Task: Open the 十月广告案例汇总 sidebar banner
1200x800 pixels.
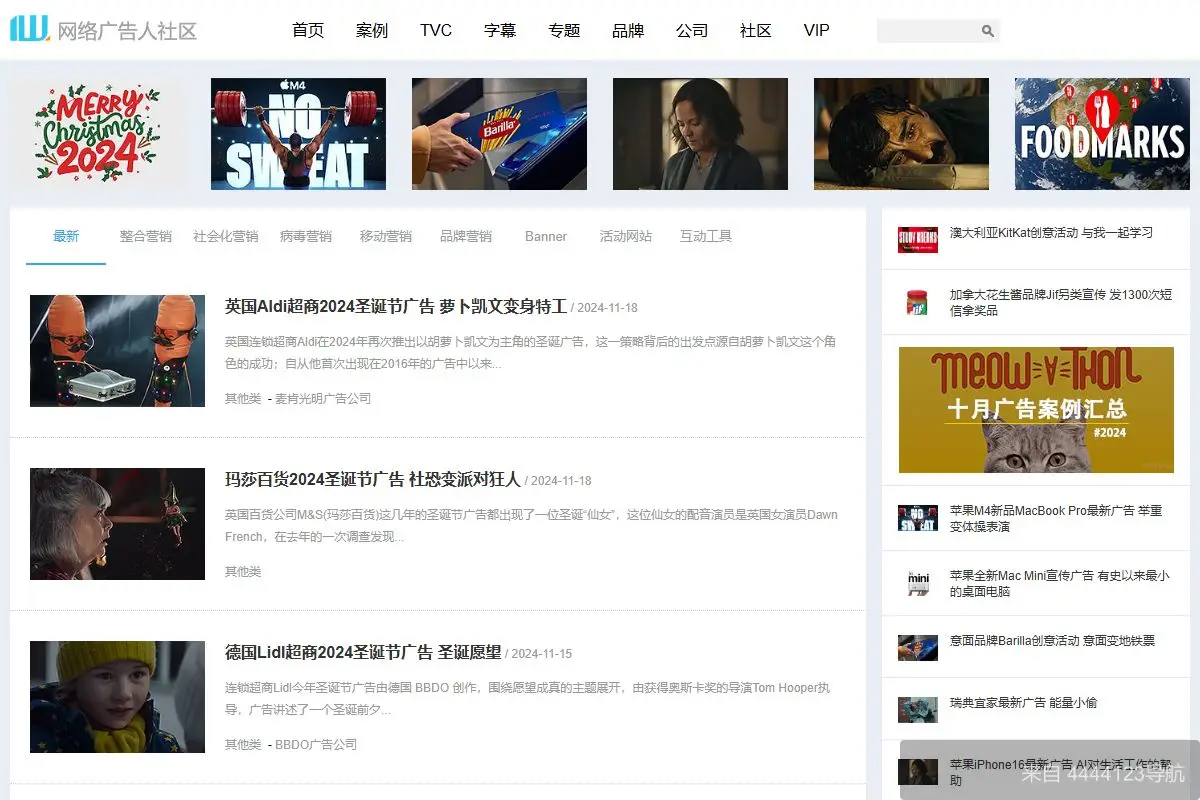Action: pos(1036,409)
